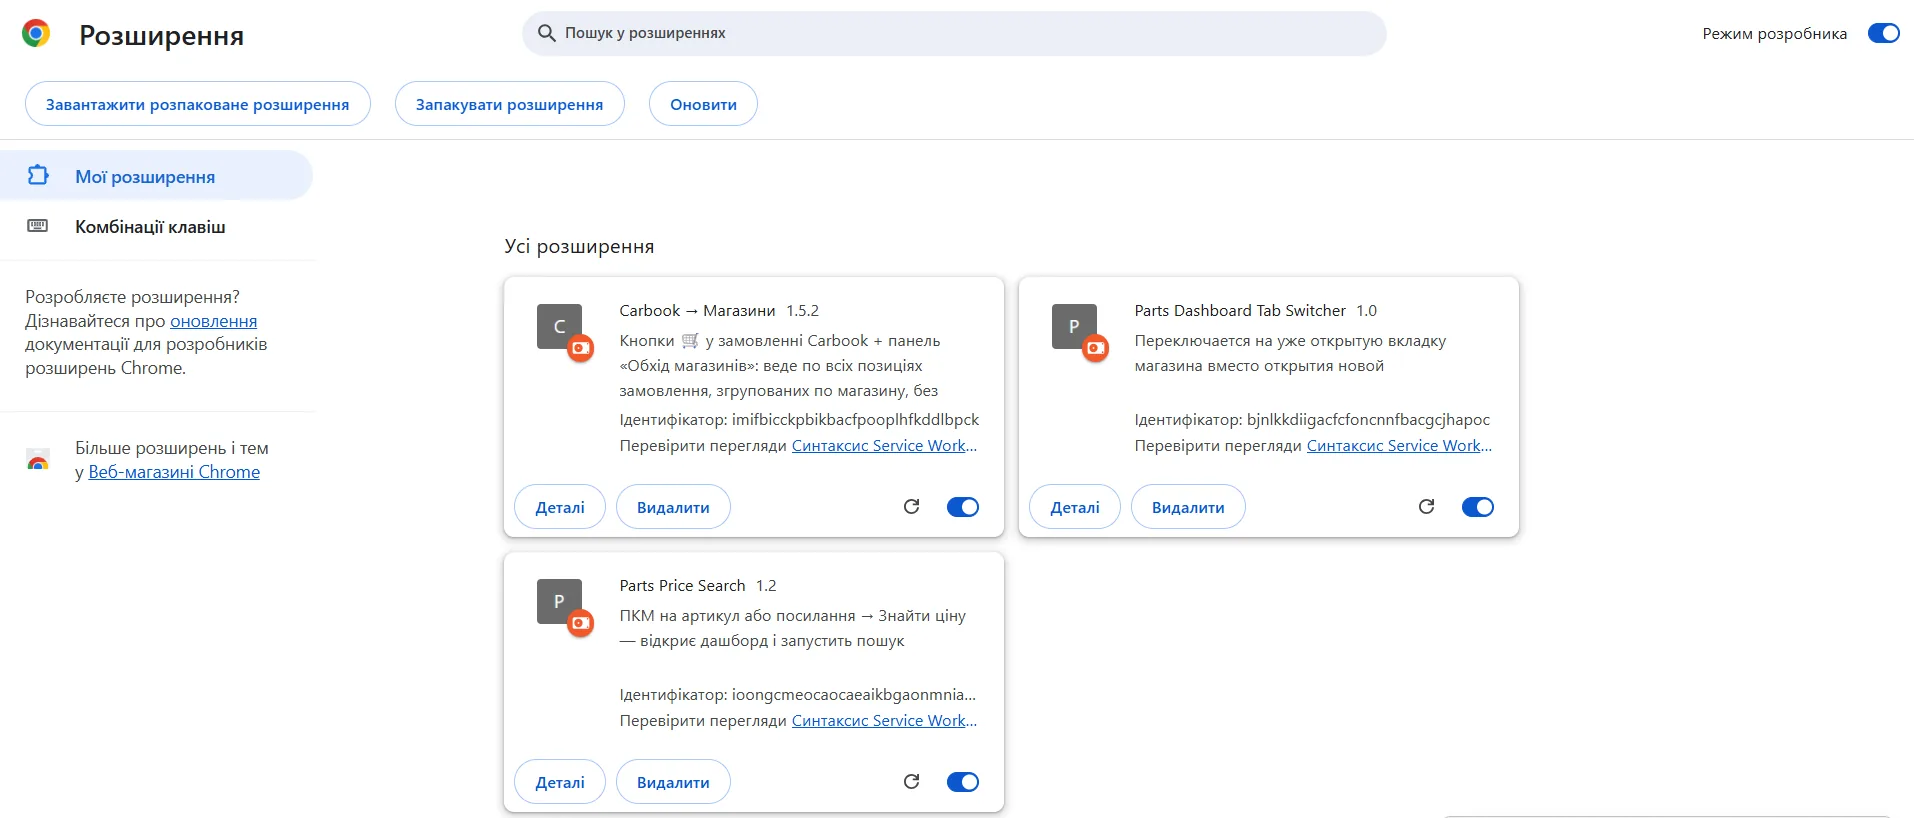Image resolution: width=1914 pixels, height=818 pixels.
Task: Click Видалити for Carbook → Магазини
Action: tap(673, 507)
